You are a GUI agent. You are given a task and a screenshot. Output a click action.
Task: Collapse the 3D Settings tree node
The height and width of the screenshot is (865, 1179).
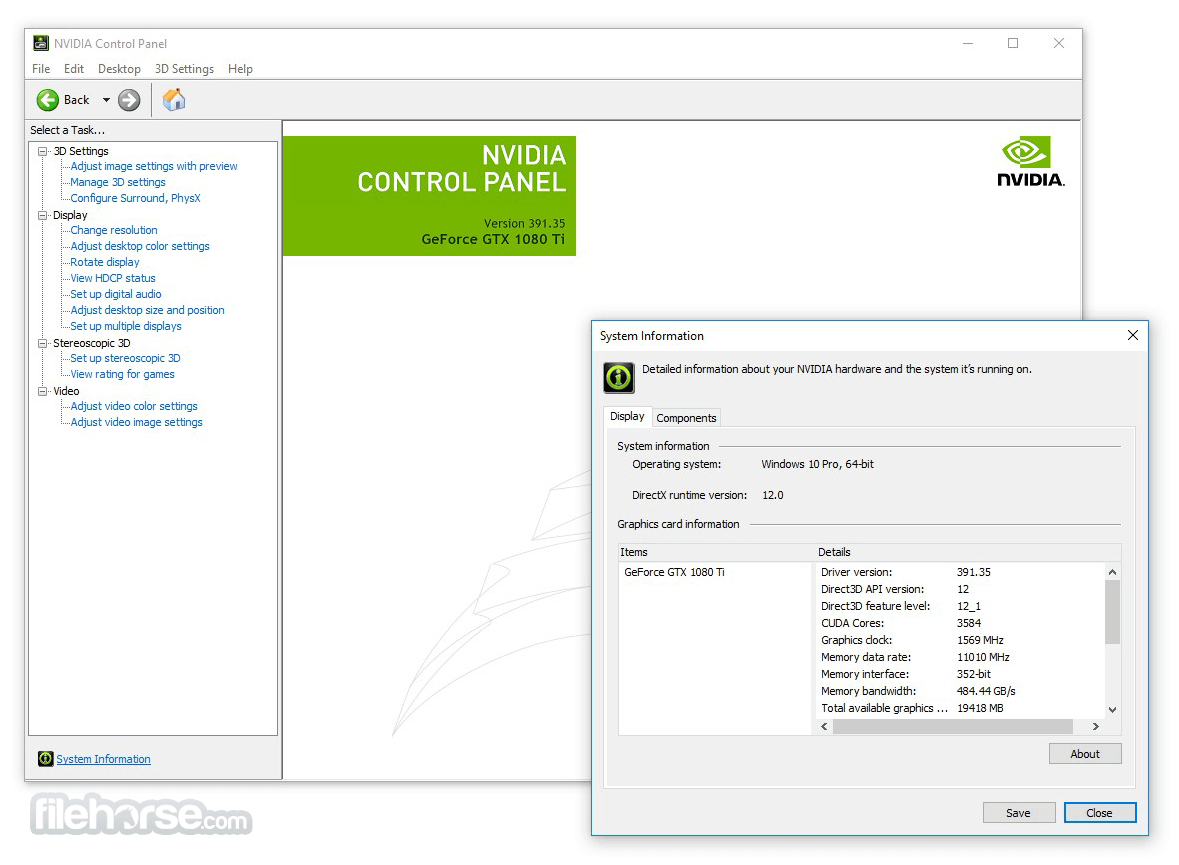coord(43,151)
